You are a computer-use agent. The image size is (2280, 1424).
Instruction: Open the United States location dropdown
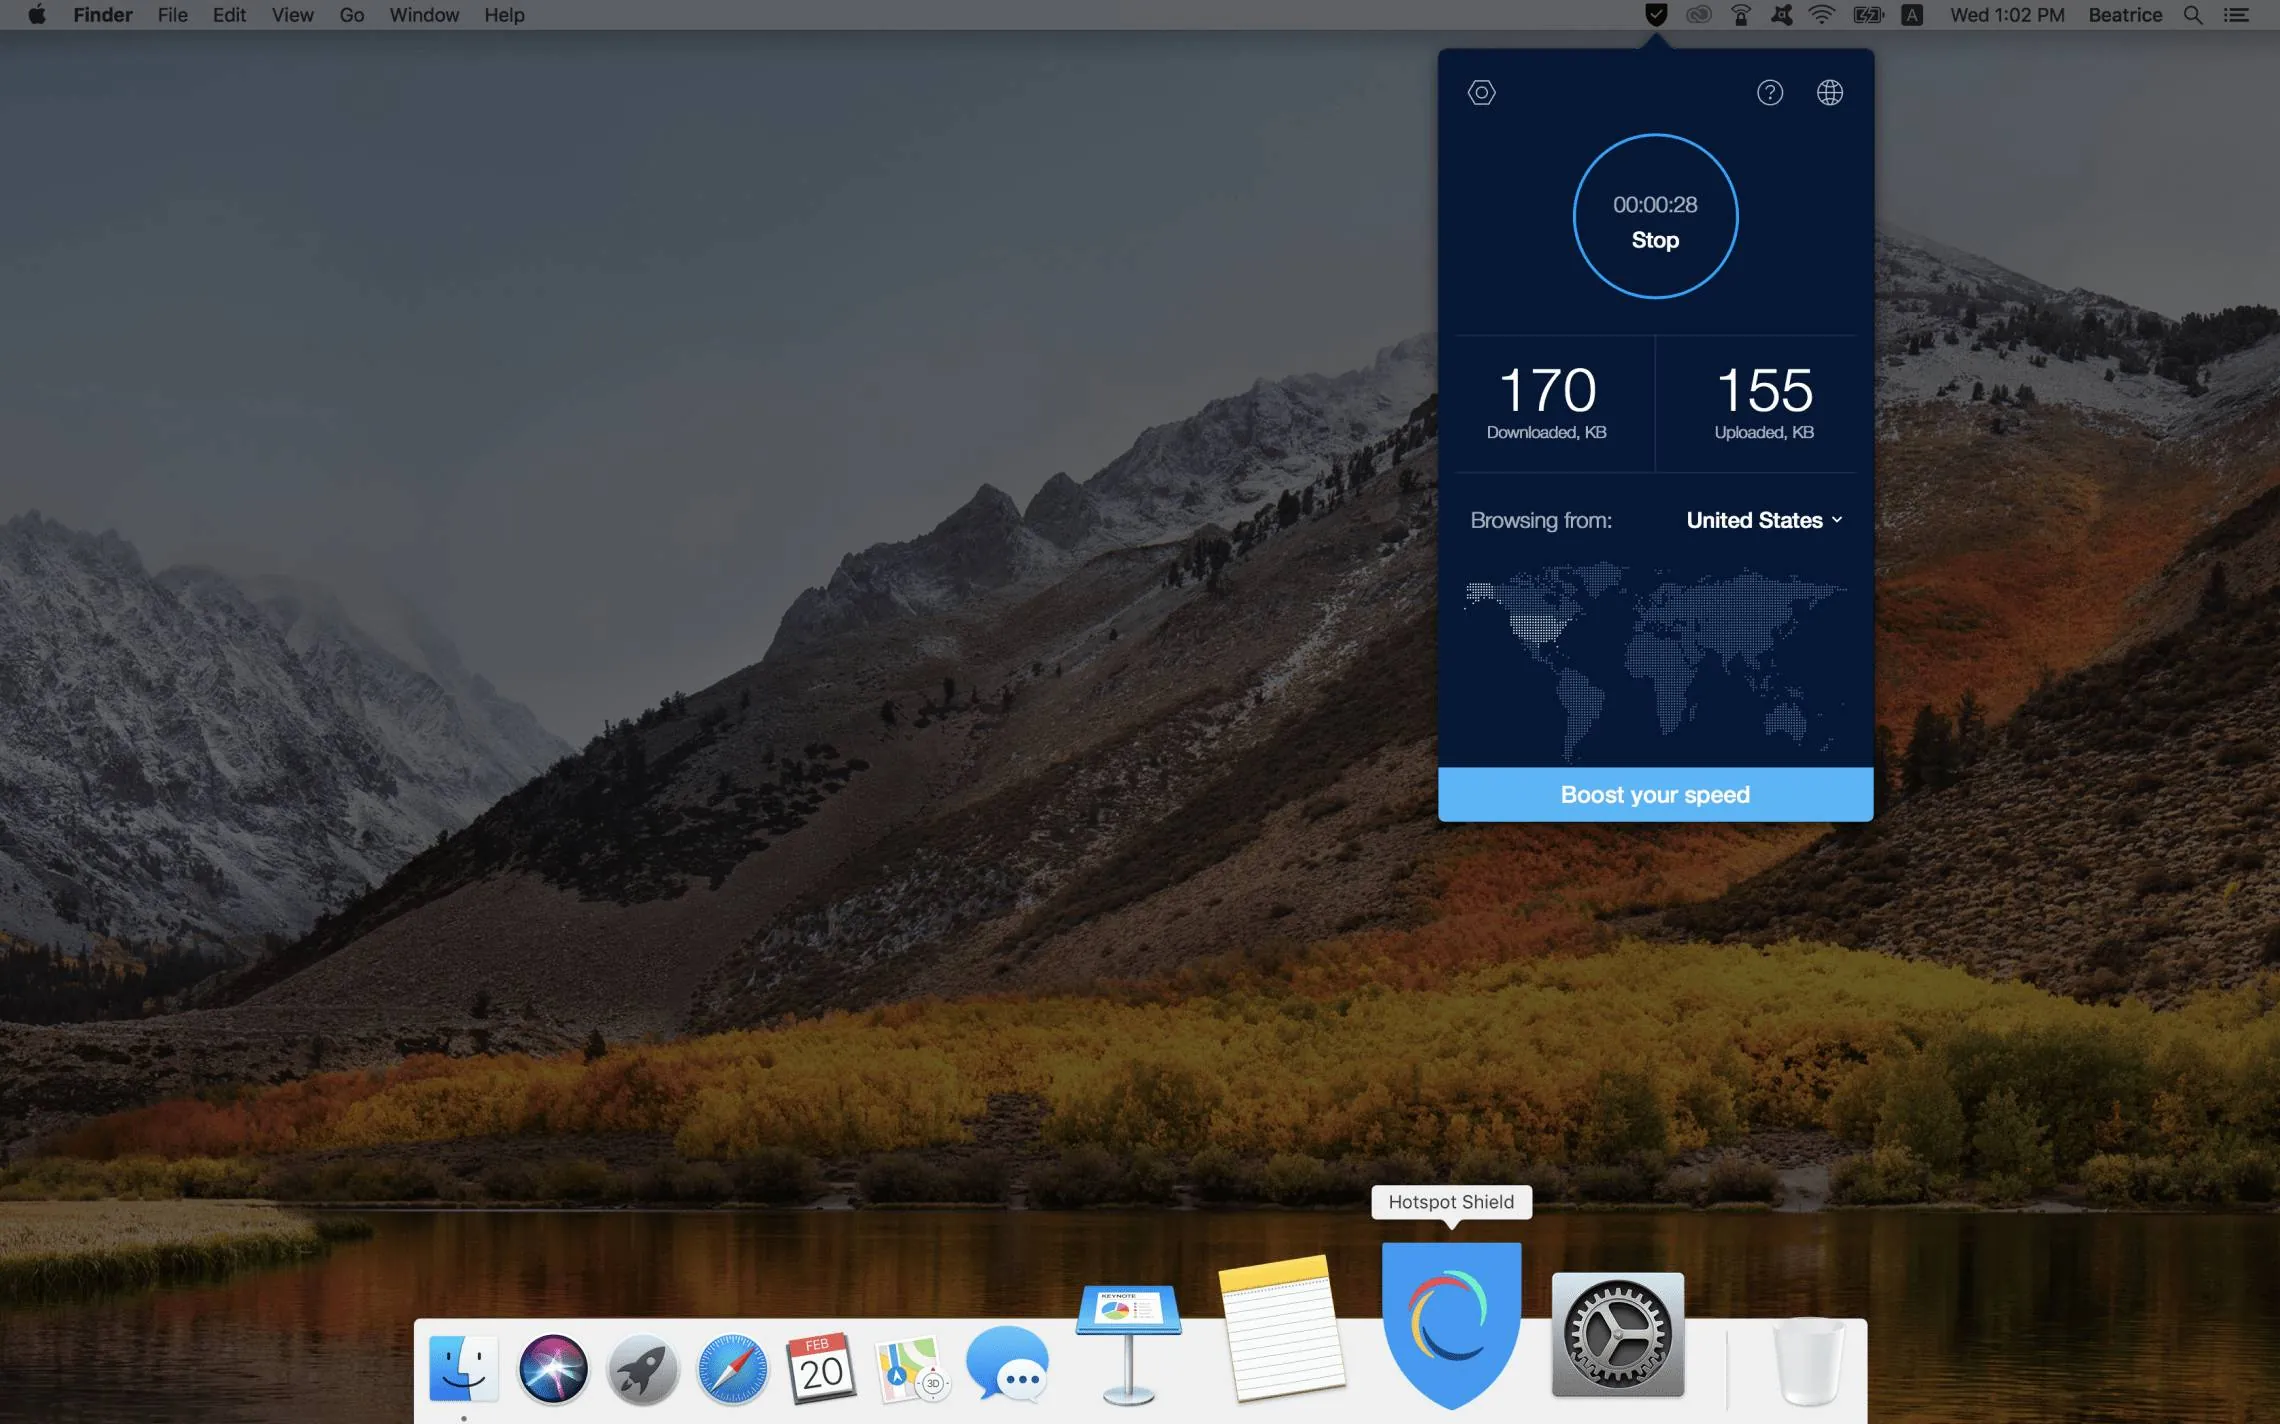[x=1763, y=520]
